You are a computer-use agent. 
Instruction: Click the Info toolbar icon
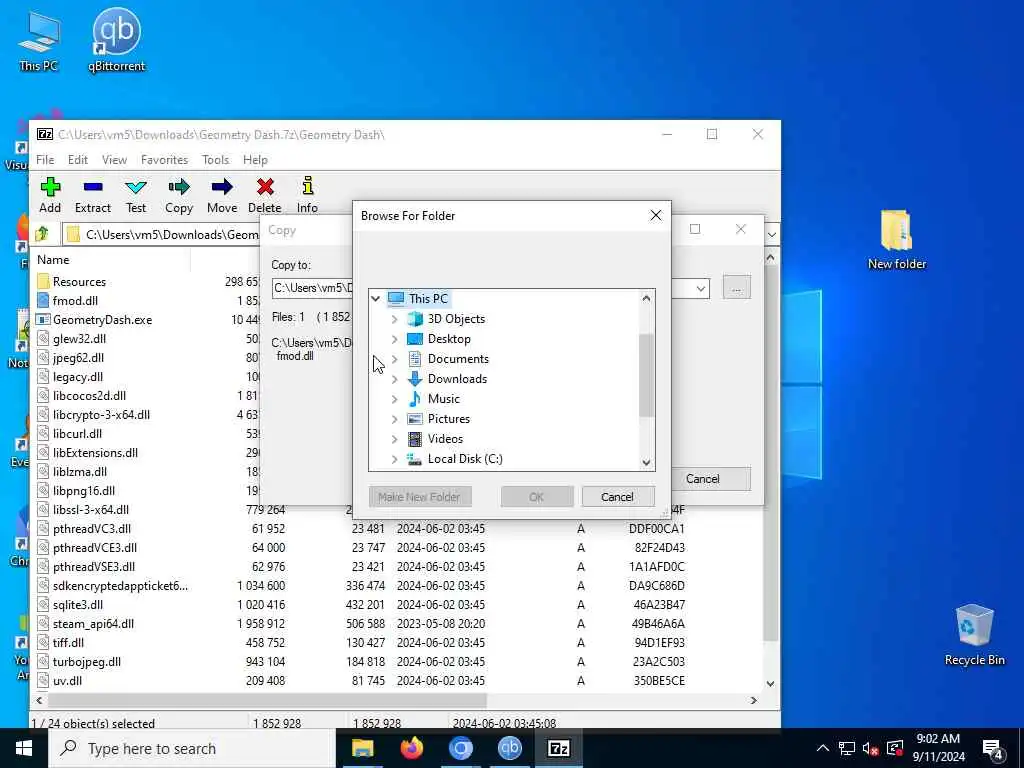click(x=308, y=186)
